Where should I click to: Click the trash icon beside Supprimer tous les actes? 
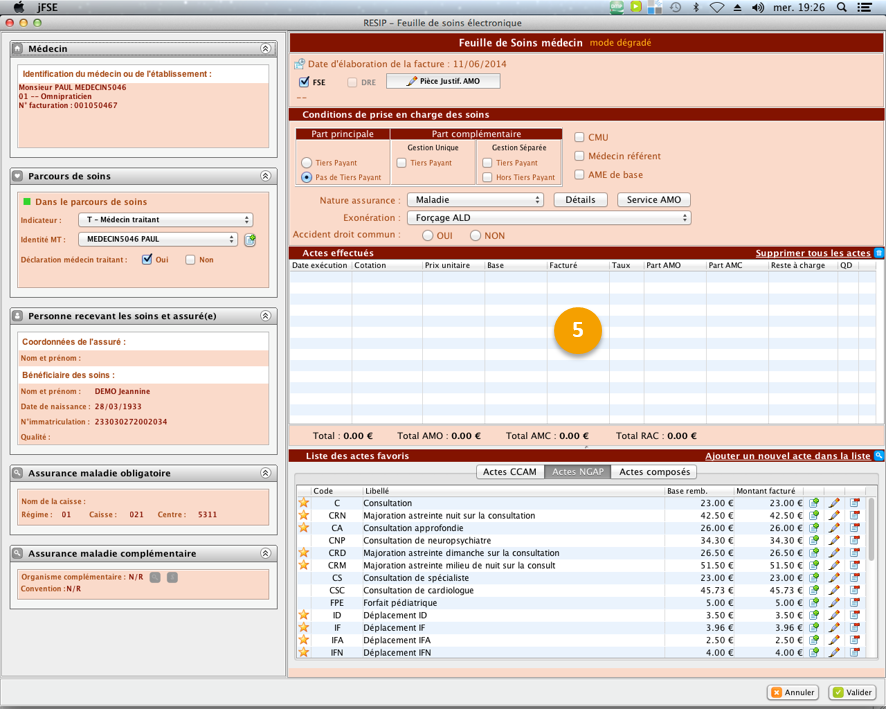click(x=879, y=253)
